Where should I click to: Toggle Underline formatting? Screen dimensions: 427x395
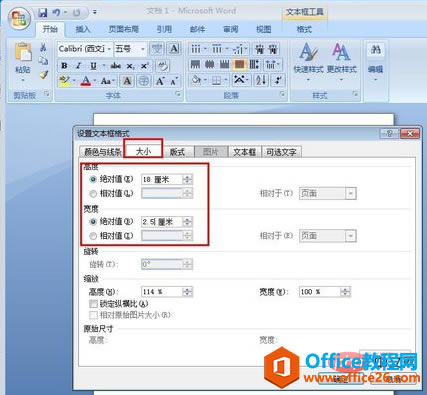pyautogui.click(x=93, y=66)
